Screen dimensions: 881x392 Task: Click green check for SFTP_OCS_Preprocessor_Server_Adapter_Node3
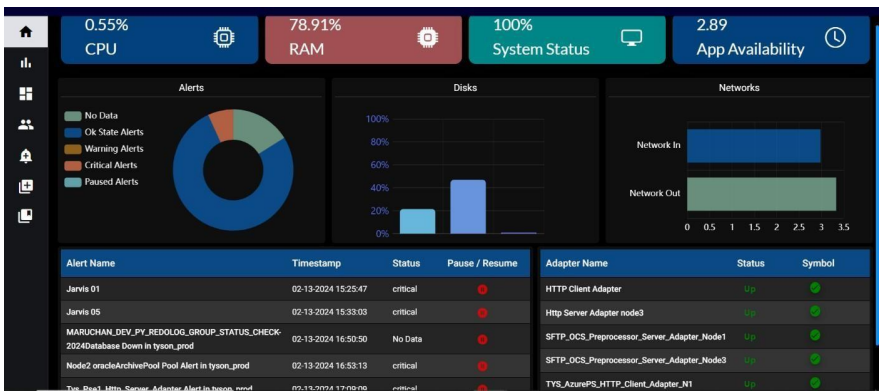coord(815,359)
